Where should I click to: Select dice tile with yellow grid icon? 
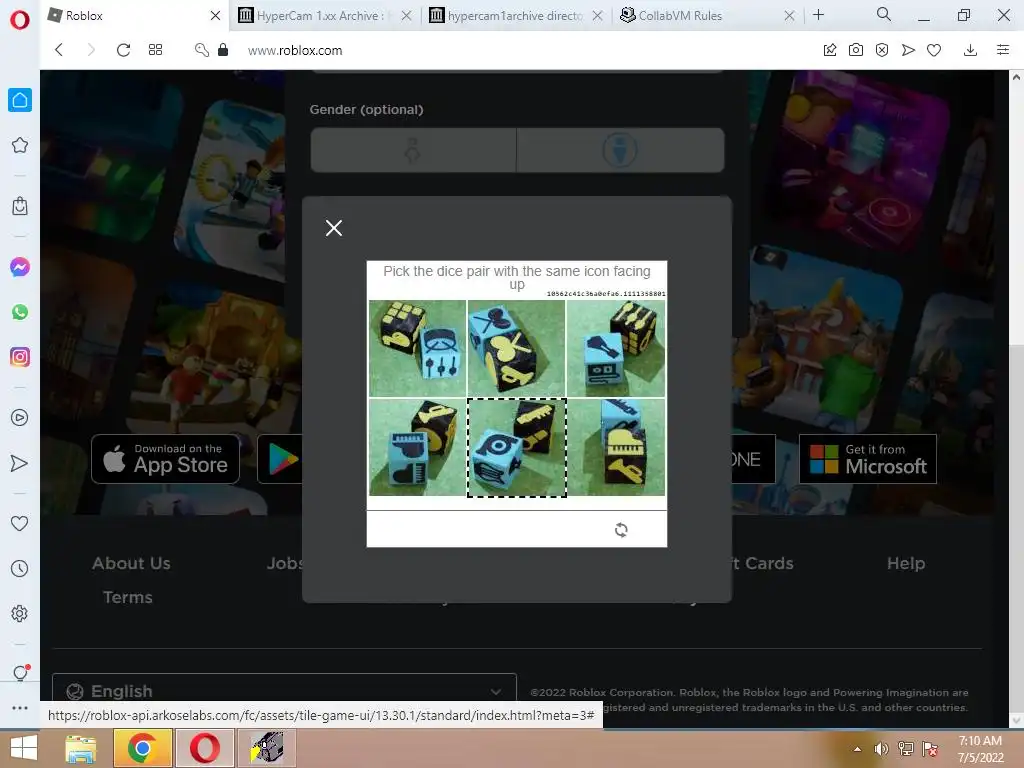(x=417, y=348)
